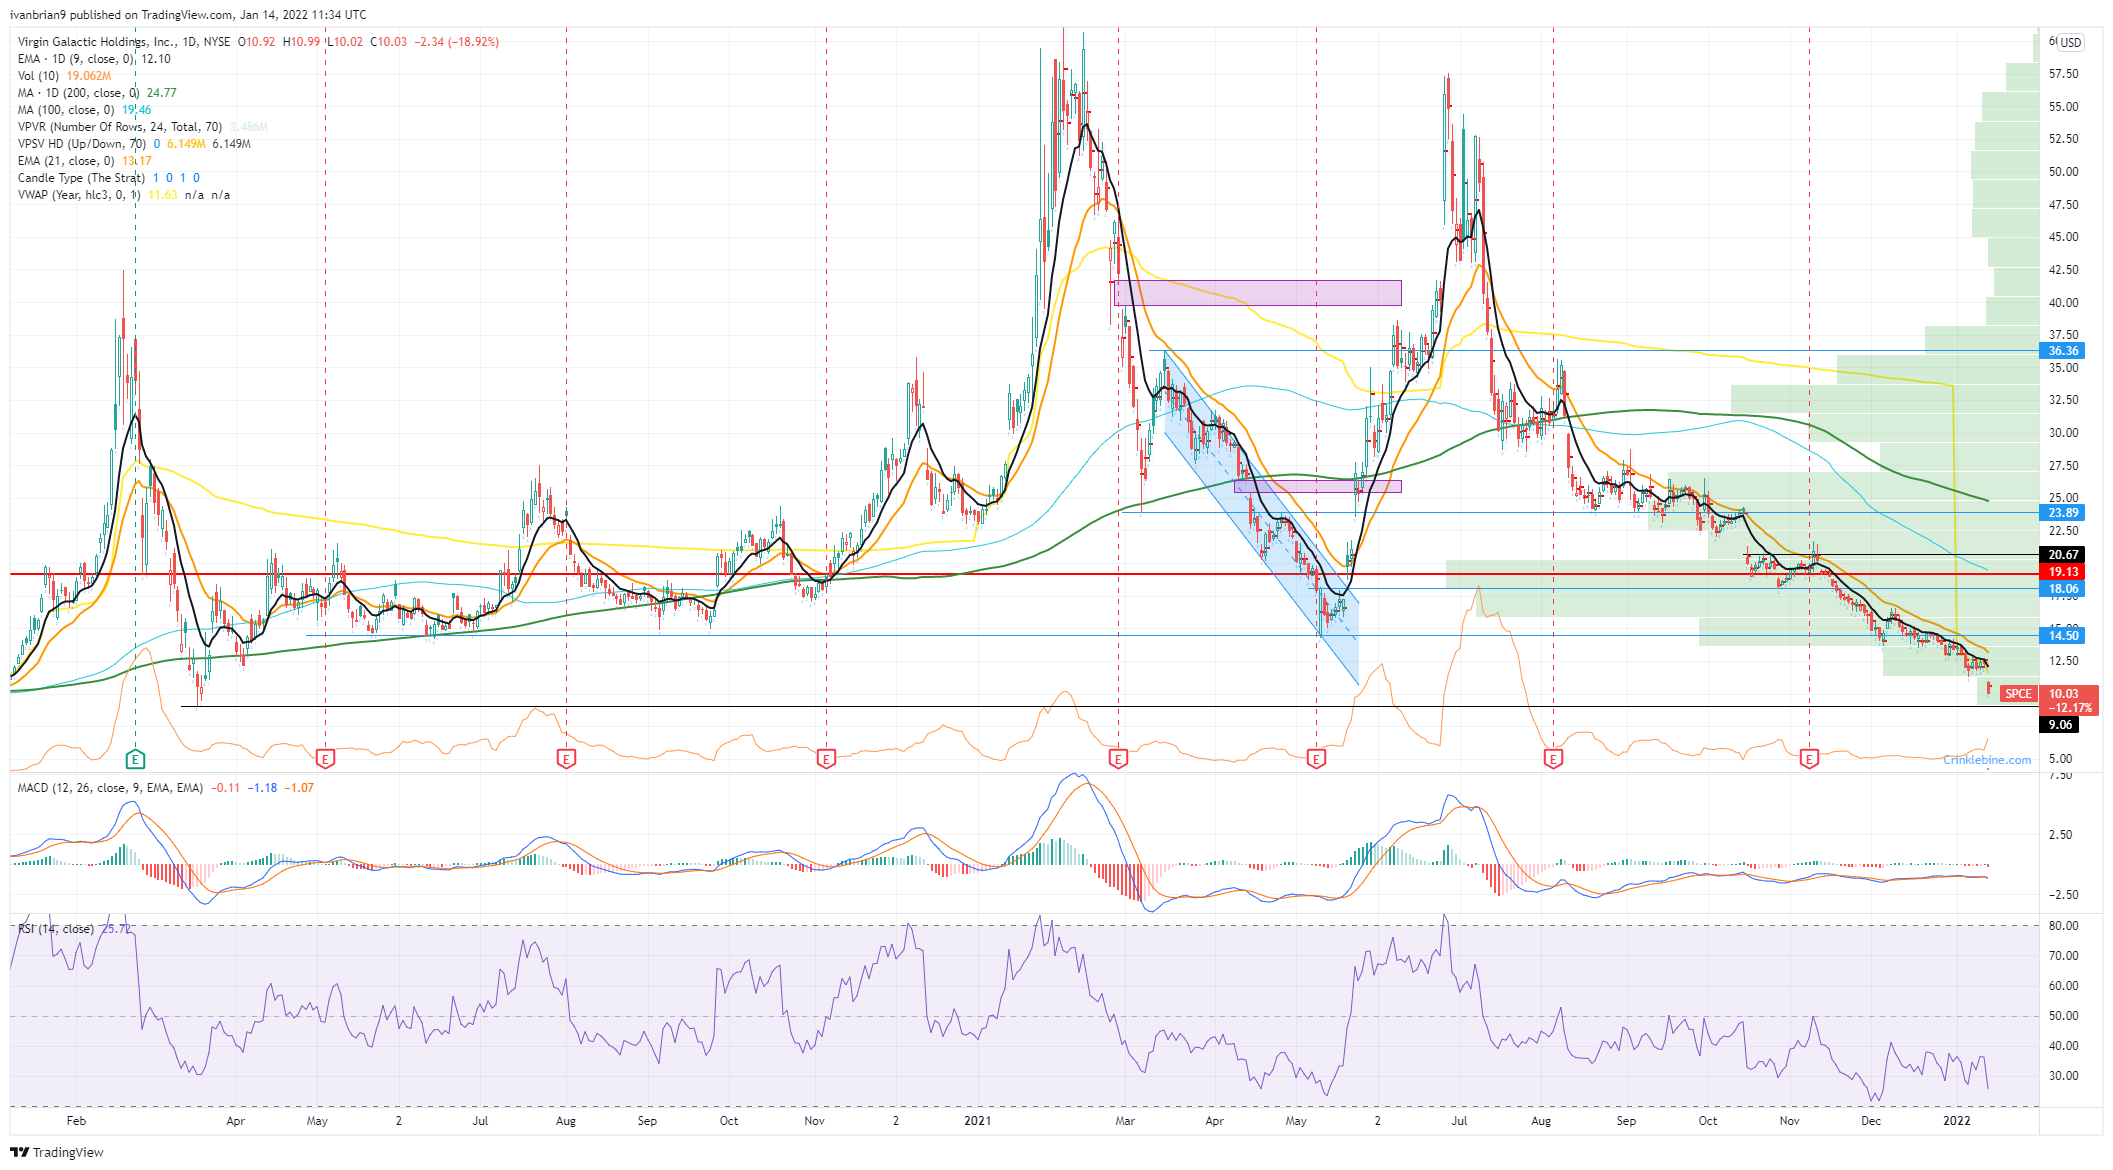2113x1170 pixels.
Task: Select the EMA 9 indicator legend
Action: [x=94, y=59]
